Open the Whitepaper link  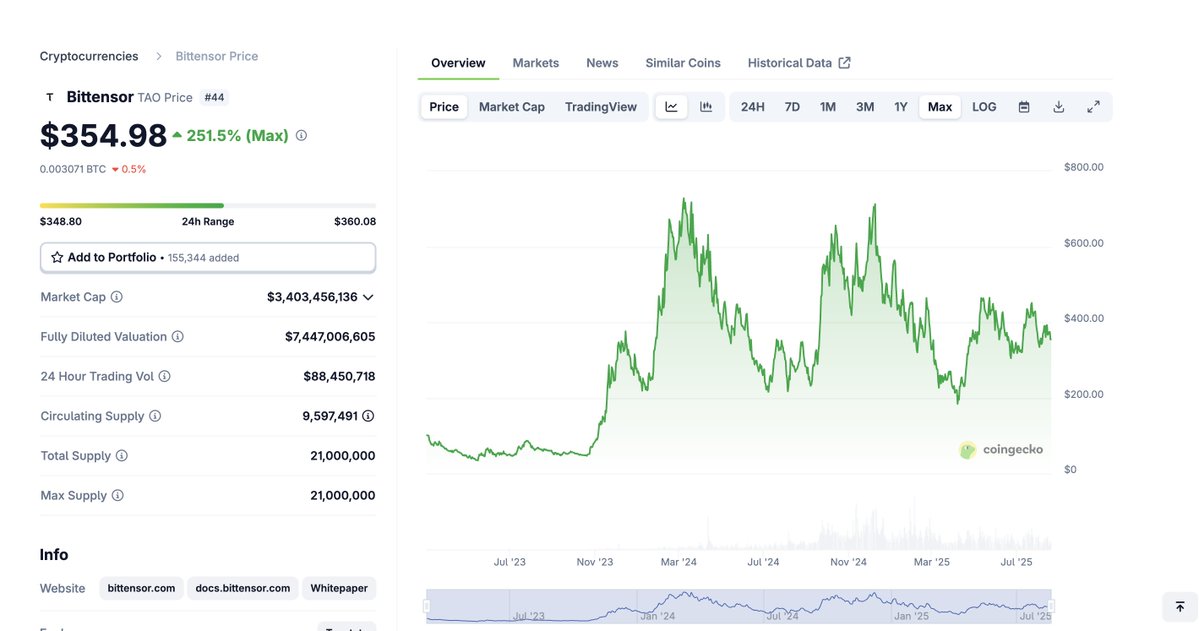coord(339,588)
